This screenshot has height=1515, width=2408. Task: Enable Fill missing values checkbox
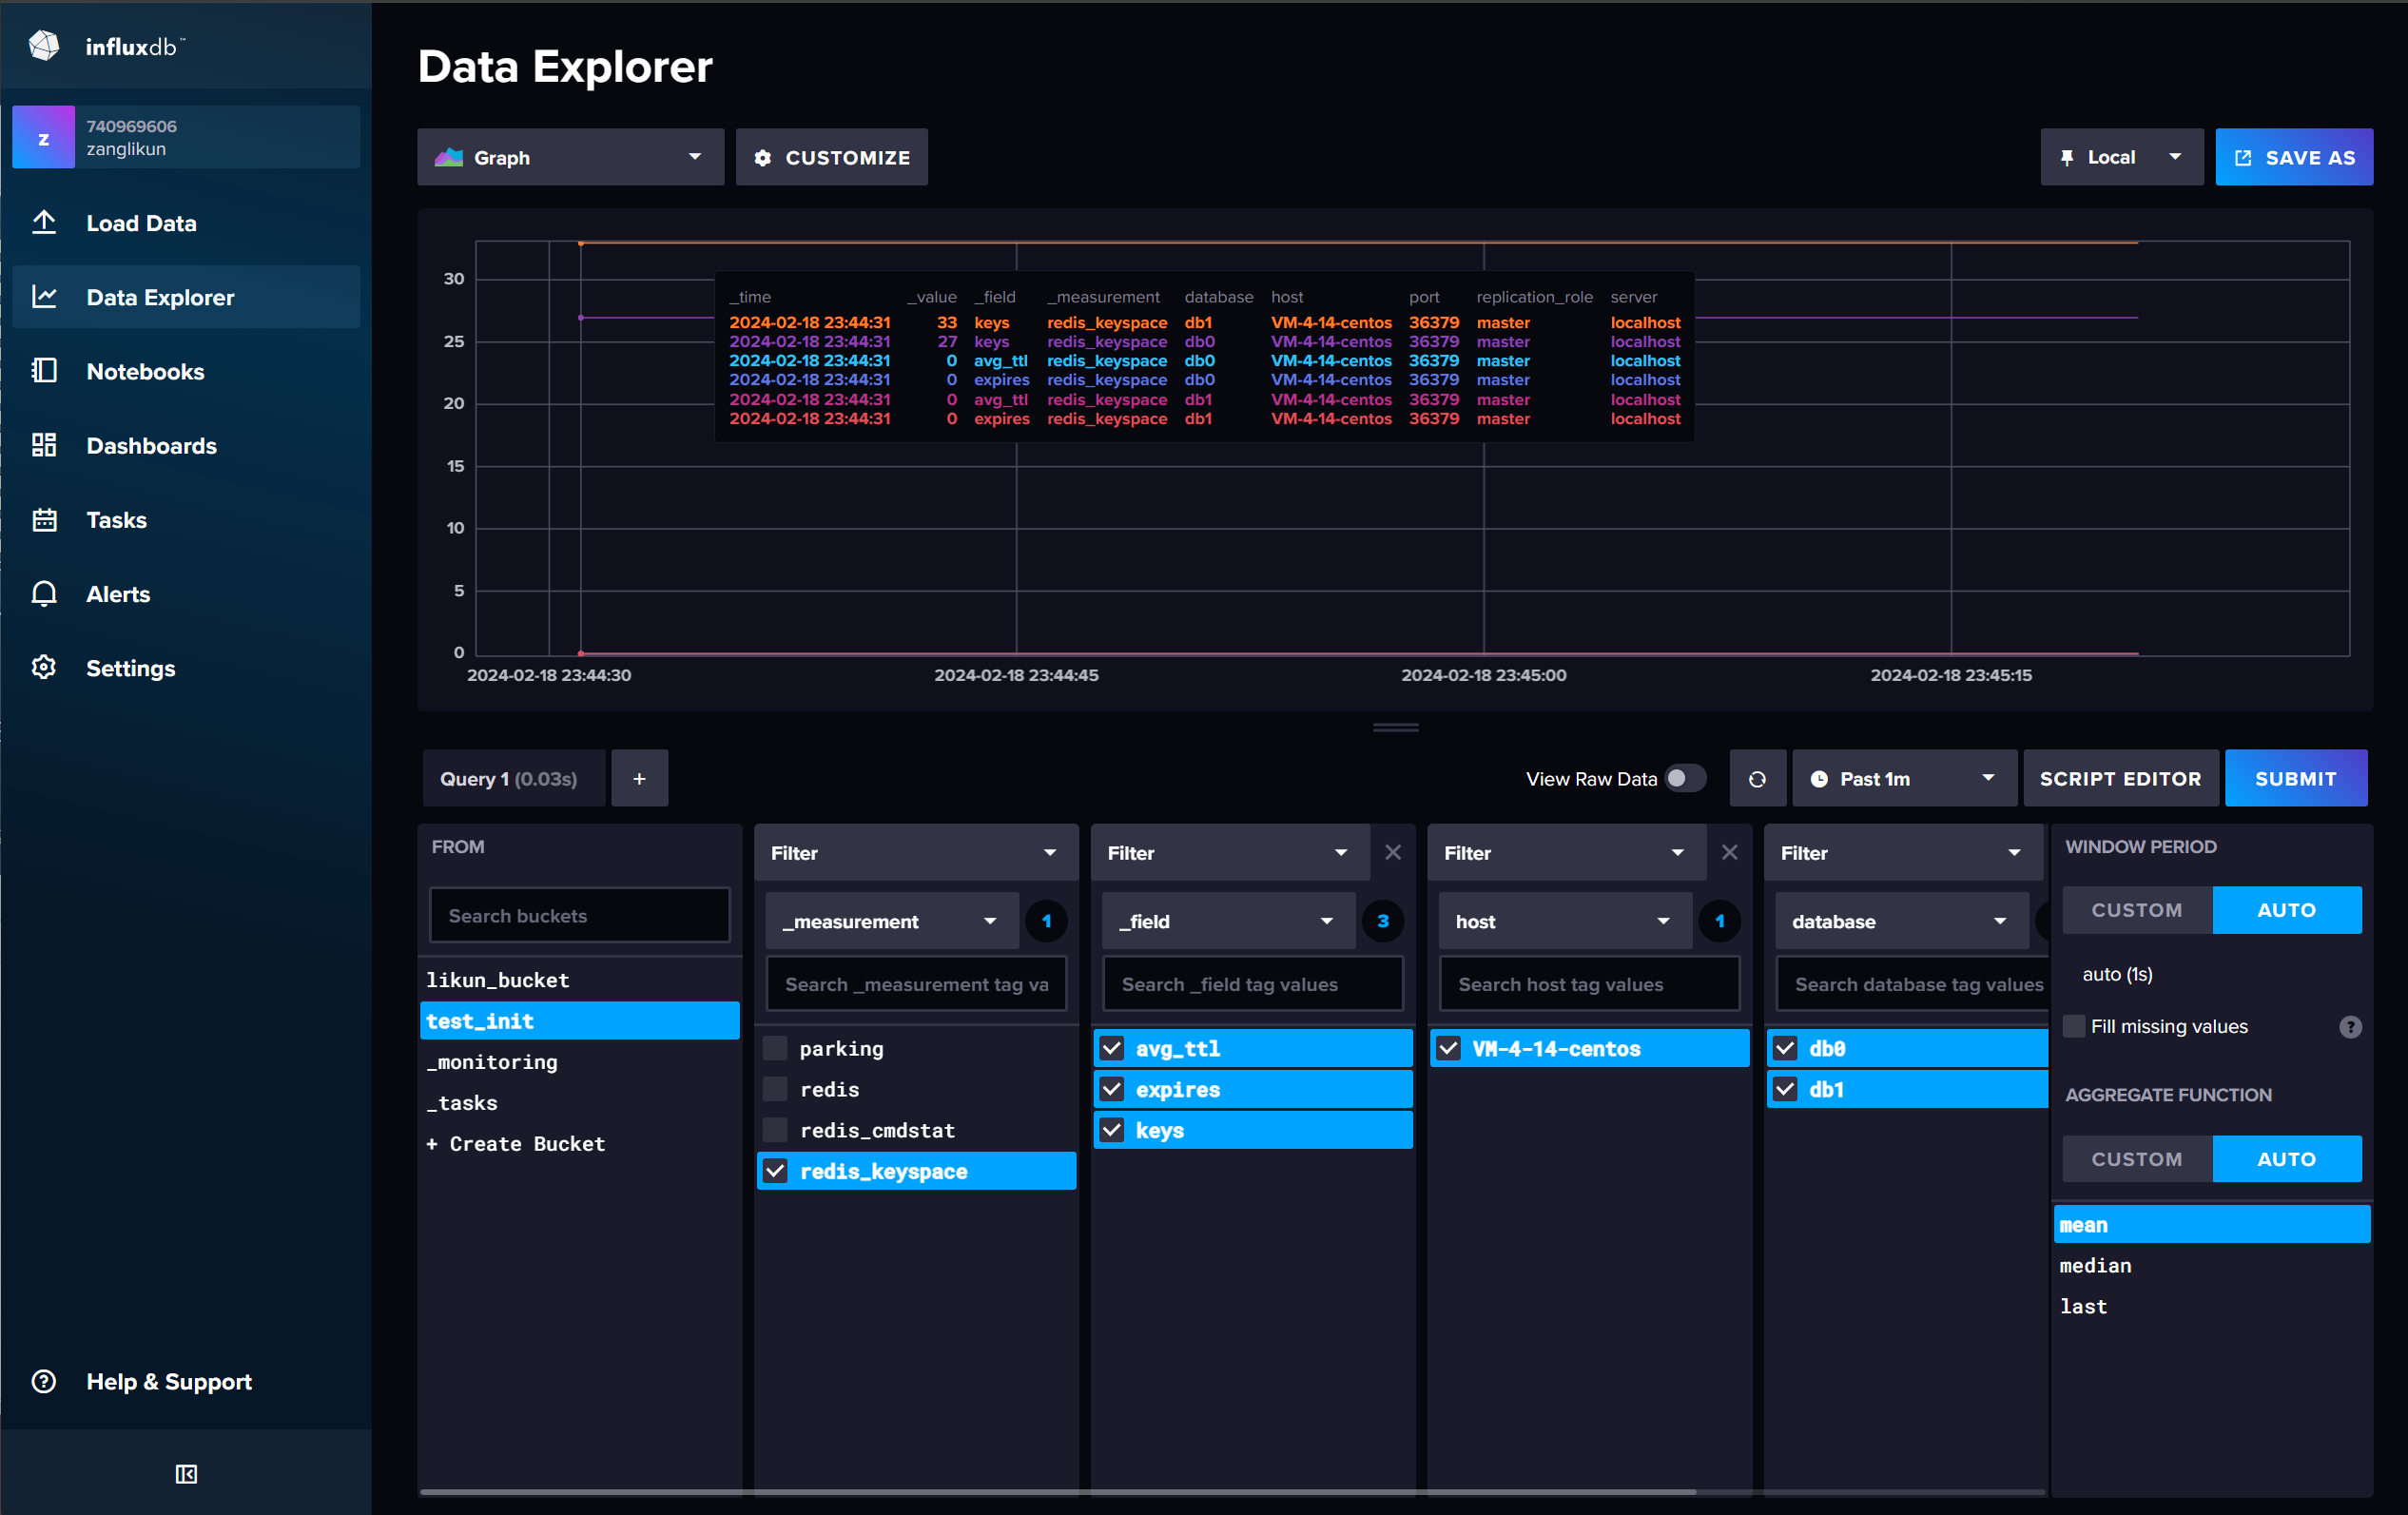[2074, 1026]
